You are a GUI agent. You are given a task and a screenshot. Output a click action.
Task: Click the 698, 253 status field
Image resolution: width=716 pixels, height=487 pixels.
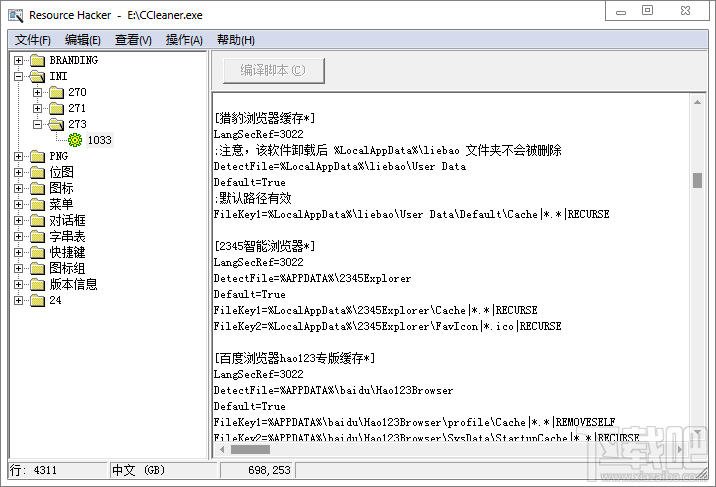pos(258,470)
